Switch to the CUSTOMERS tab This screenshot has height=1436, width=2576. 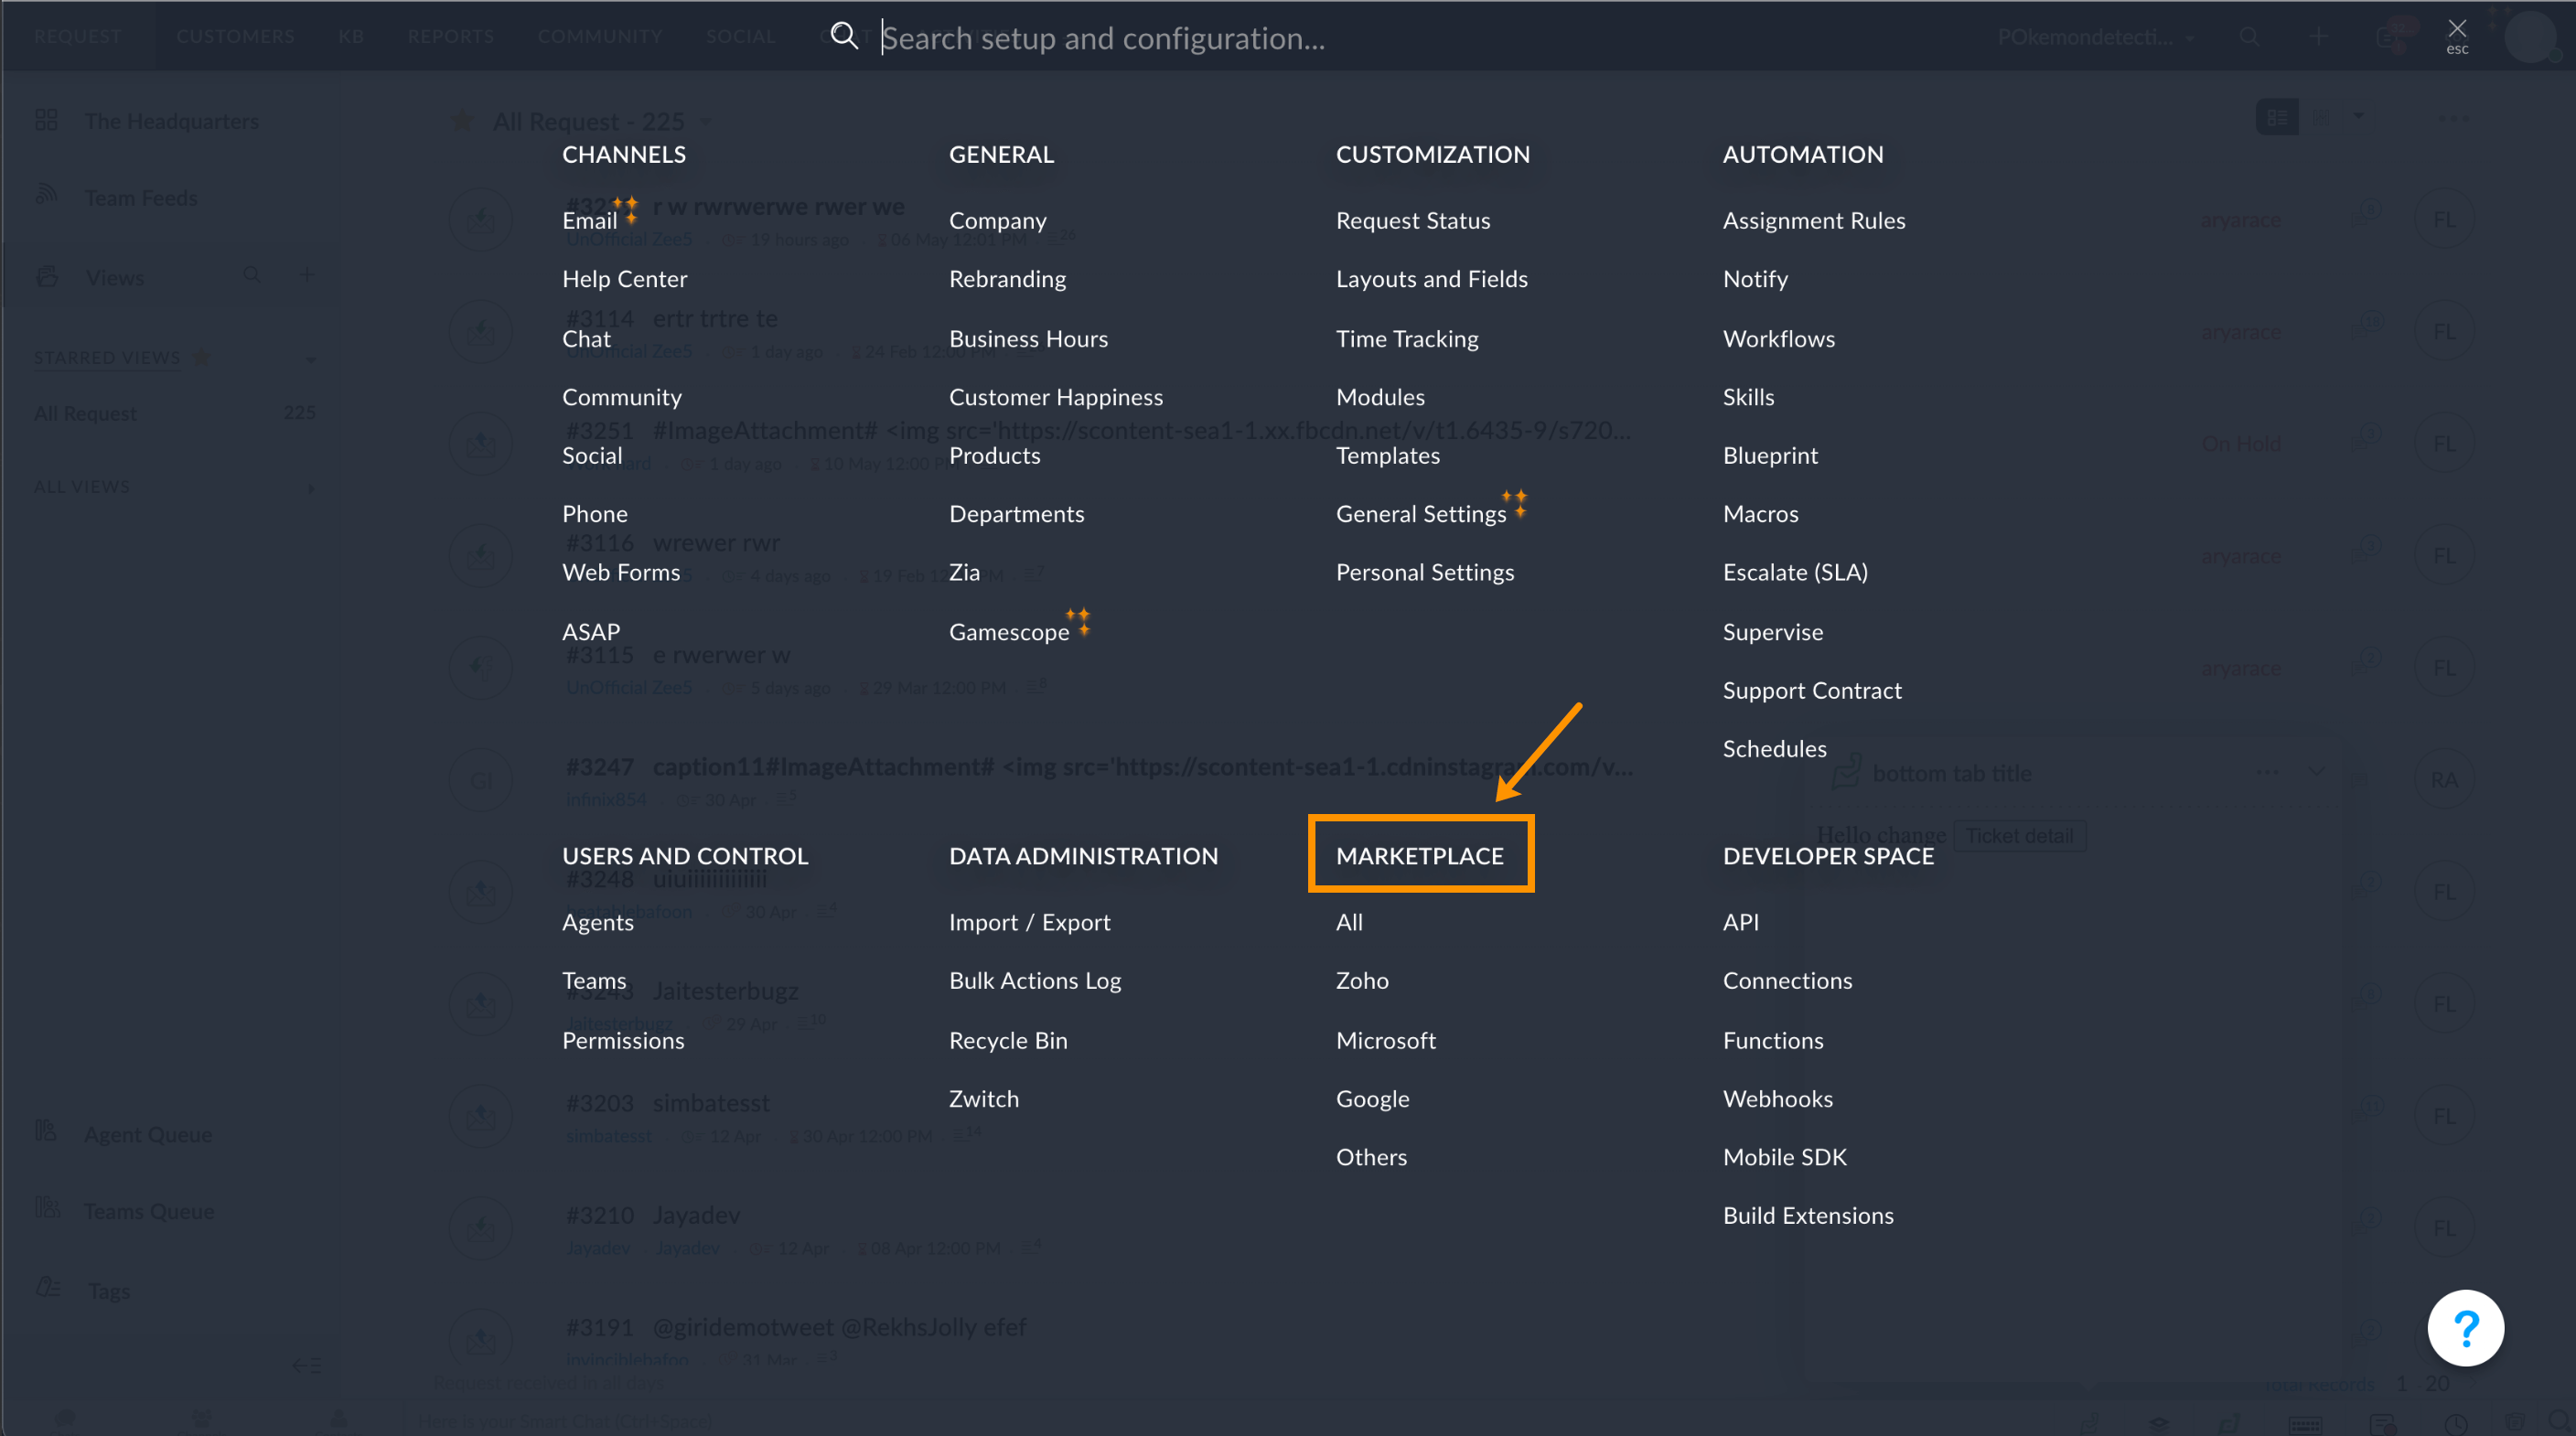pos(235,36)
